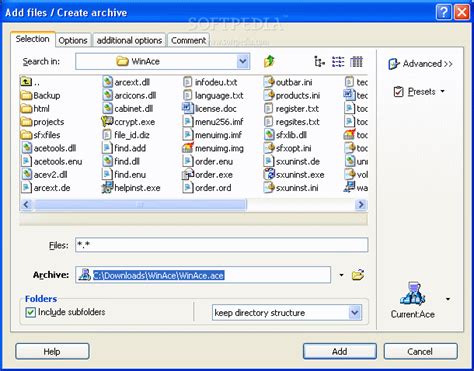Select the cabinet.dll file

(x=127, y=109)
